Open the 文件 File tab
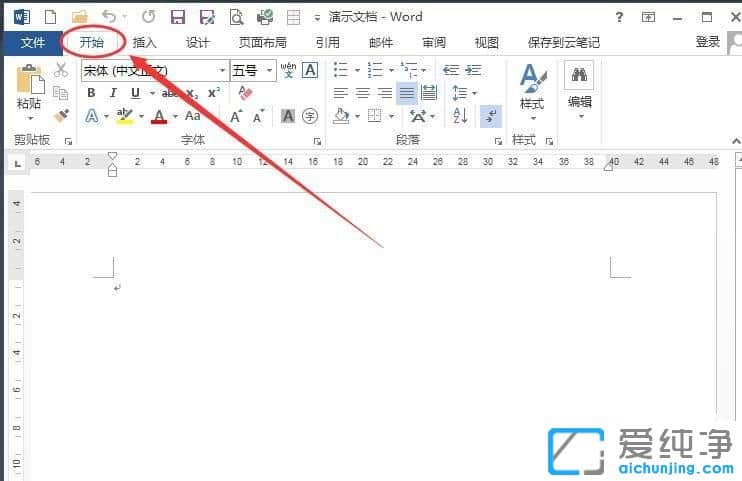The height and width of the screenshot is (481, 742). [x=33, y=43]
